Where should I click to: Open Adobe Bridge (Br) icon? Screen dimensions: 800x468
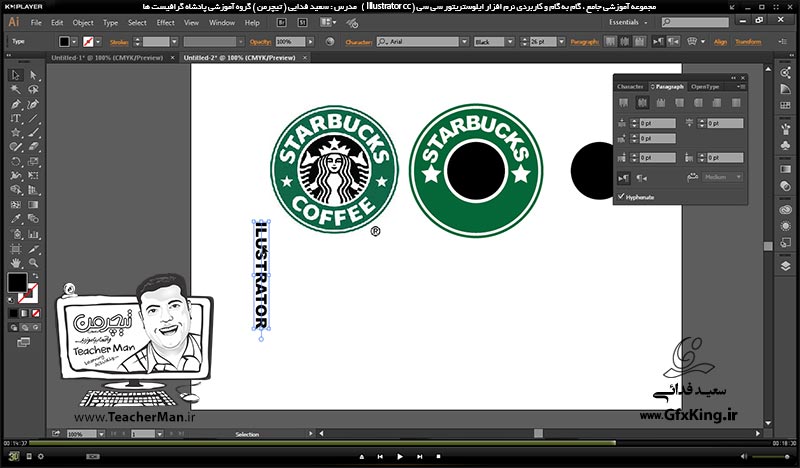coord(281,22)
